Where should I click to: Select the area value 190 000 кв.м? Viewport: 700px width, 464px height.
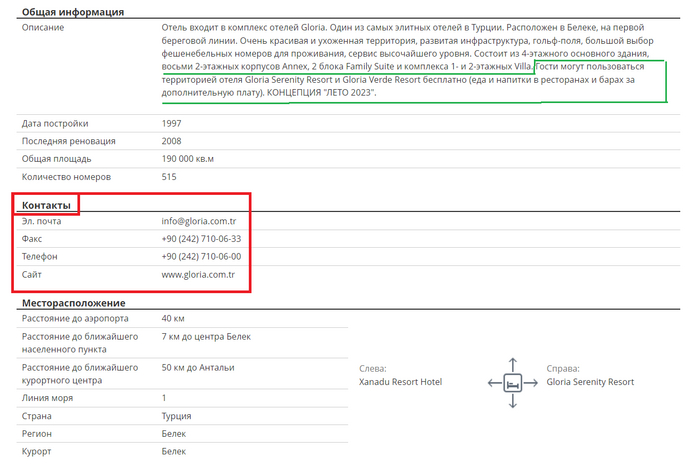188,159
